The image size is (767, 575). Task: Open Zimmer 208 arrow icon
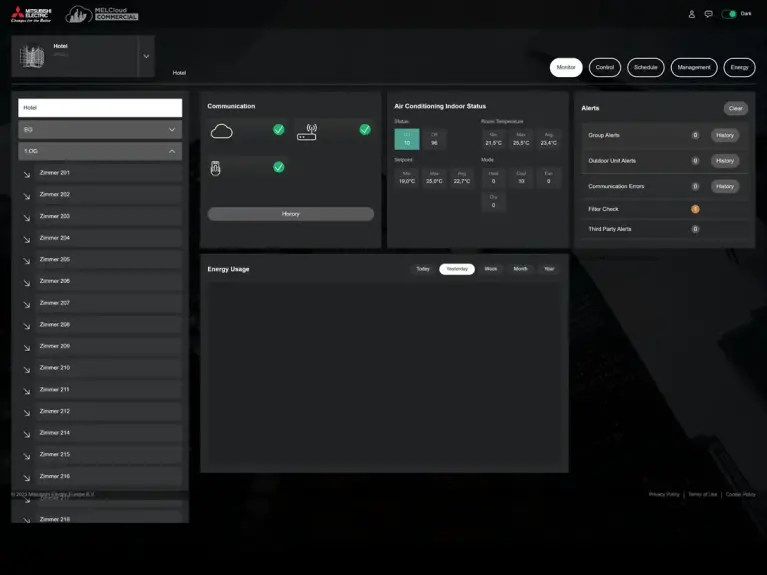tap(27, 326)
